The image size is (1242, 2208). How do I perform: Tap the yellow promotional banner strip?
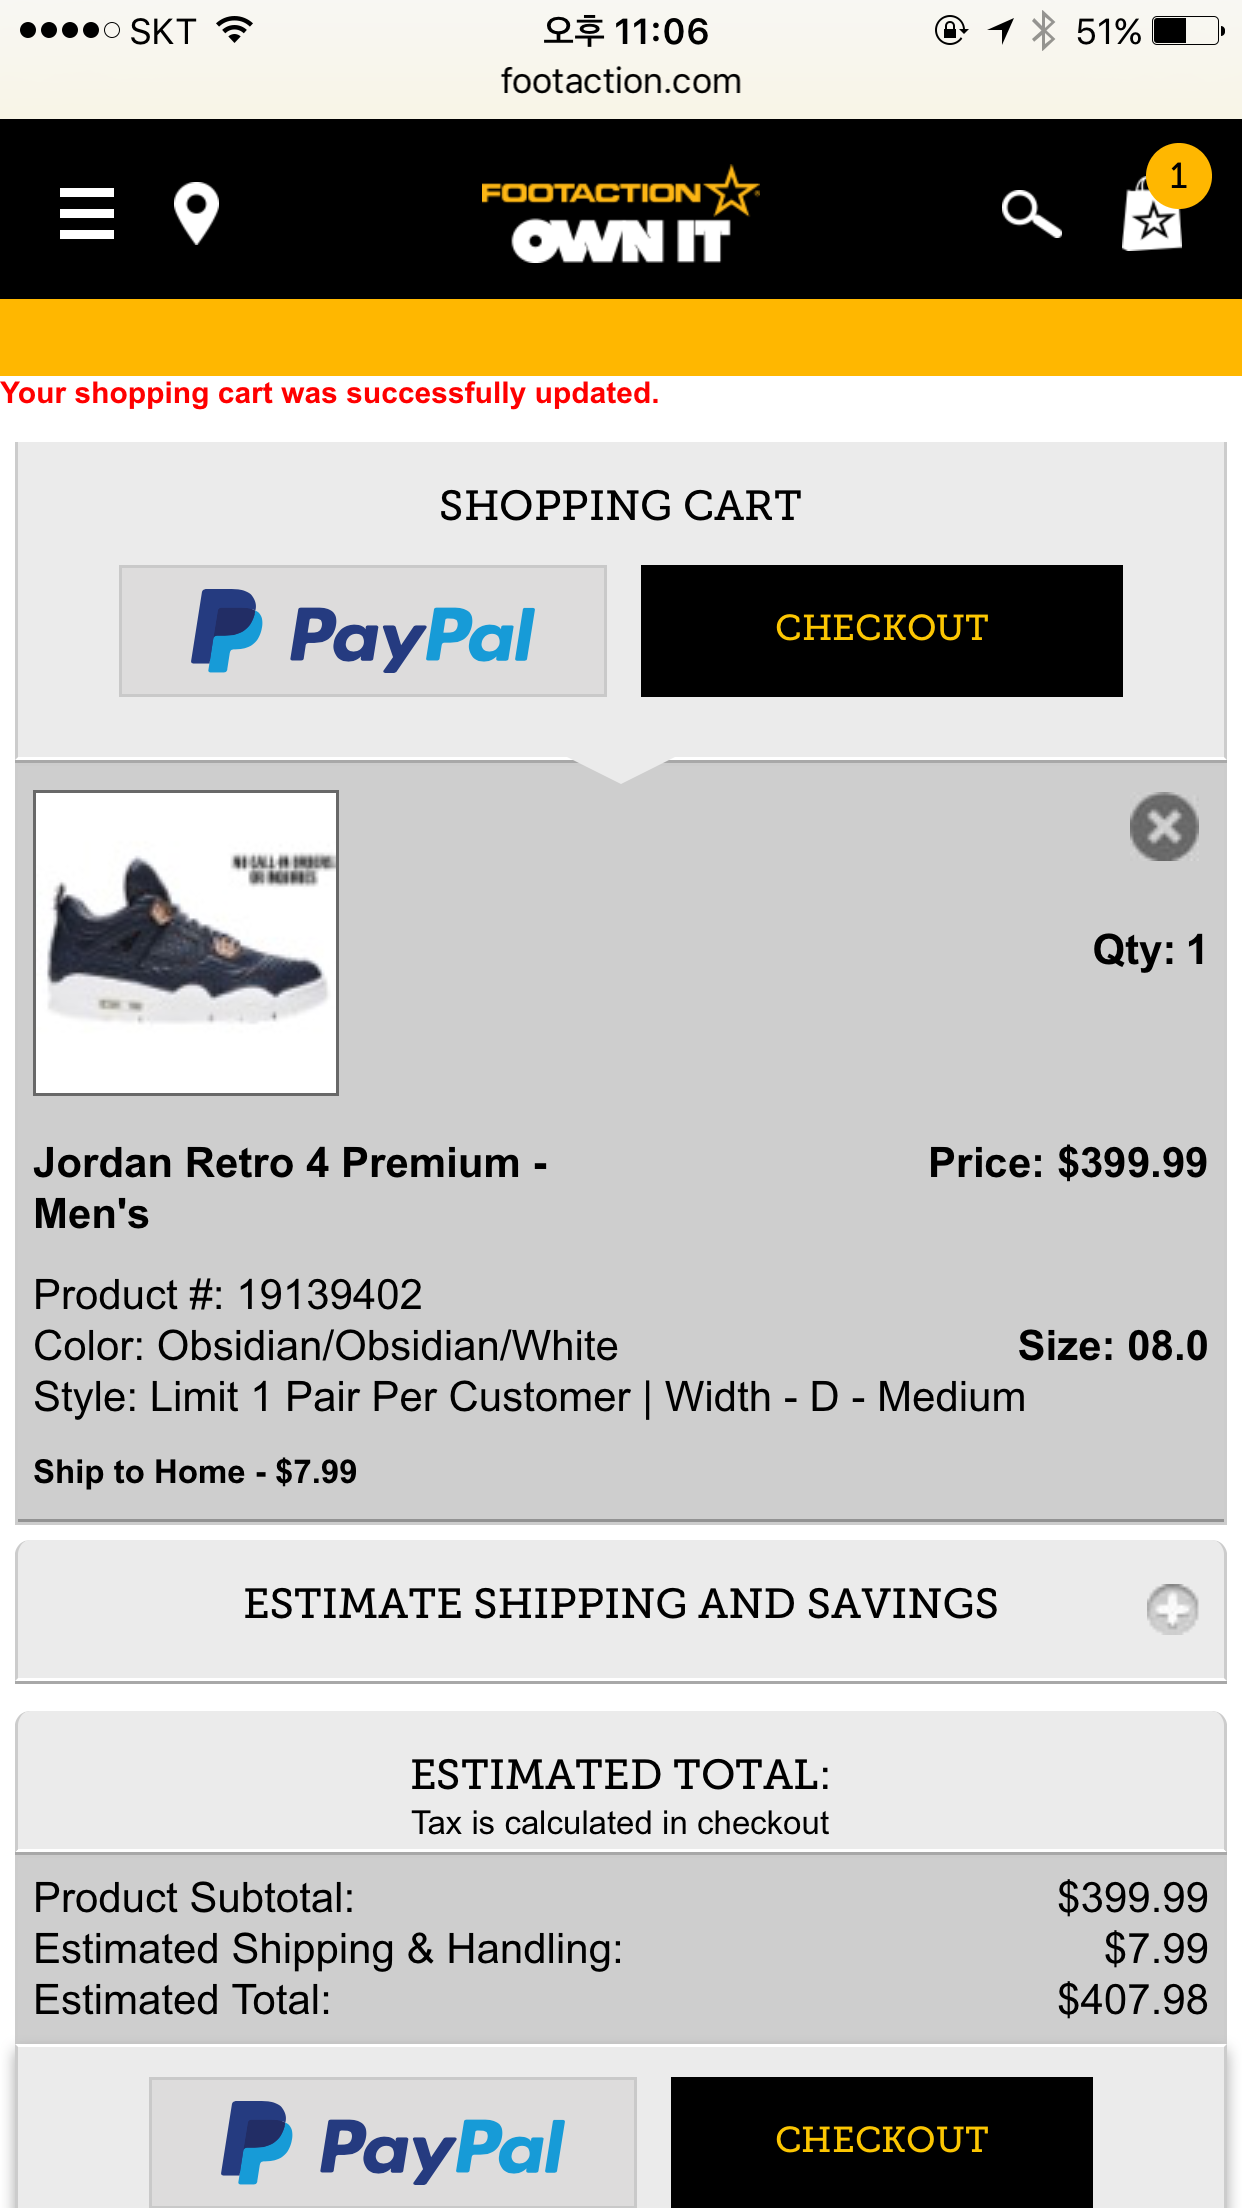[621, 337]
